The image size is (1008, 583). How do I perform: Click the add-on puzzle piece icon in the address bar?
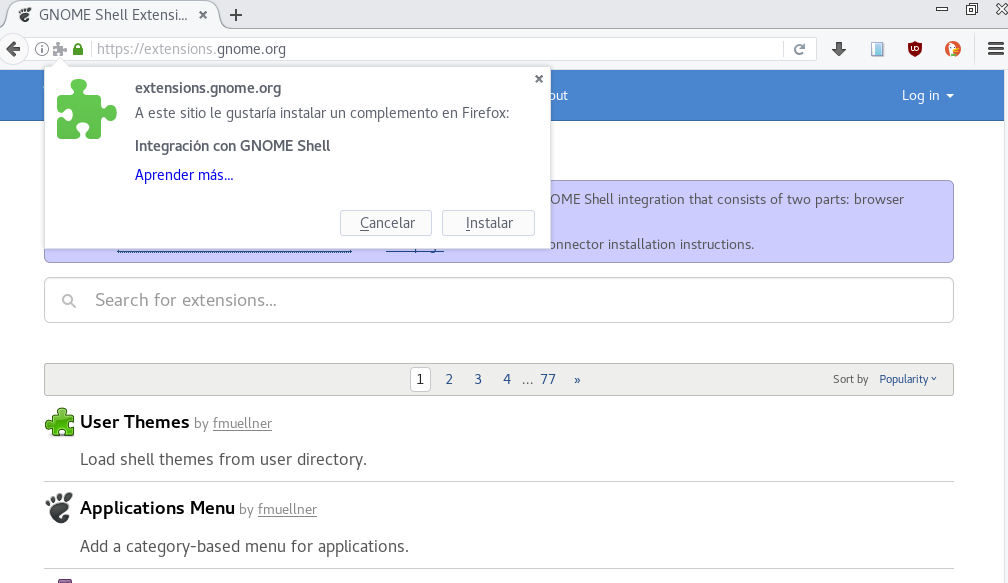60,49
